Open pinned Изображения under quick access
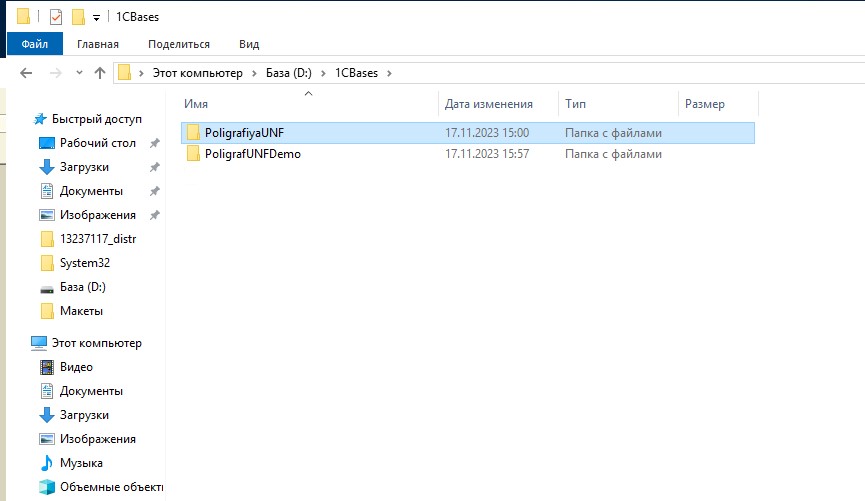 point(98,215)
